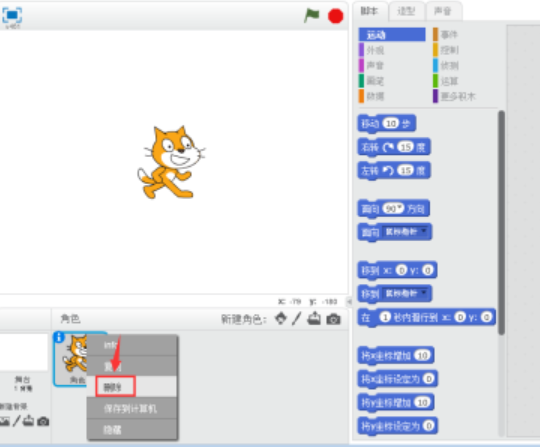Click the blocks palette vertical scrollbar

click(501, 222)
